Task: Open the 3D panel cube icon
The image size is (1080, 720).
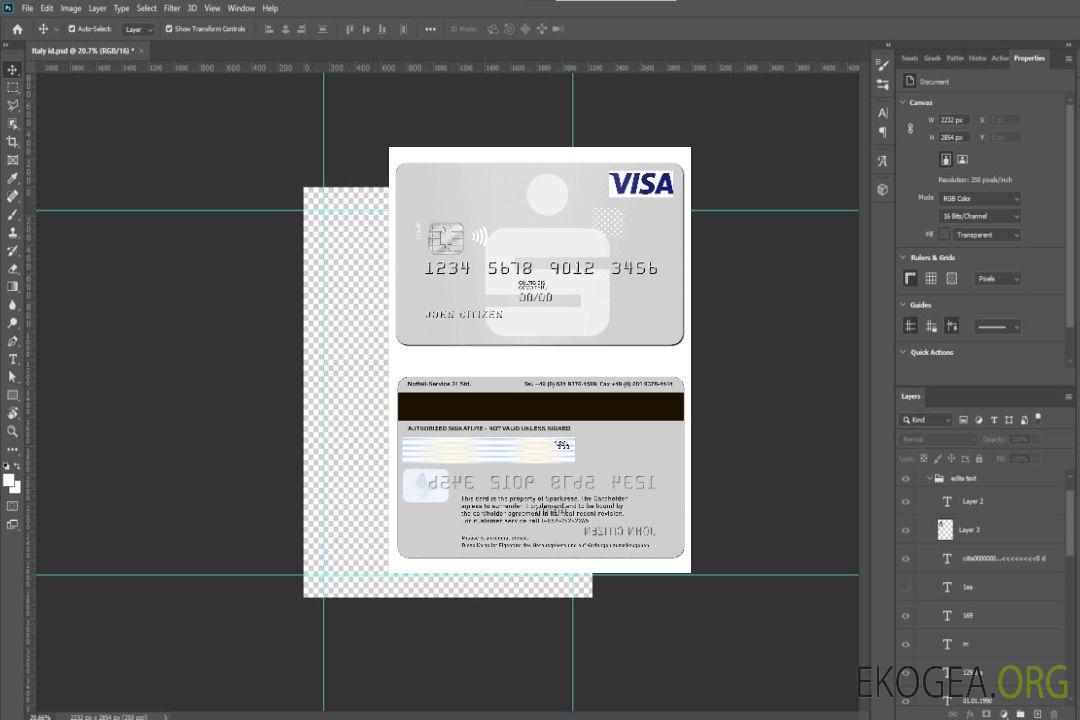Action: [882, 189]
